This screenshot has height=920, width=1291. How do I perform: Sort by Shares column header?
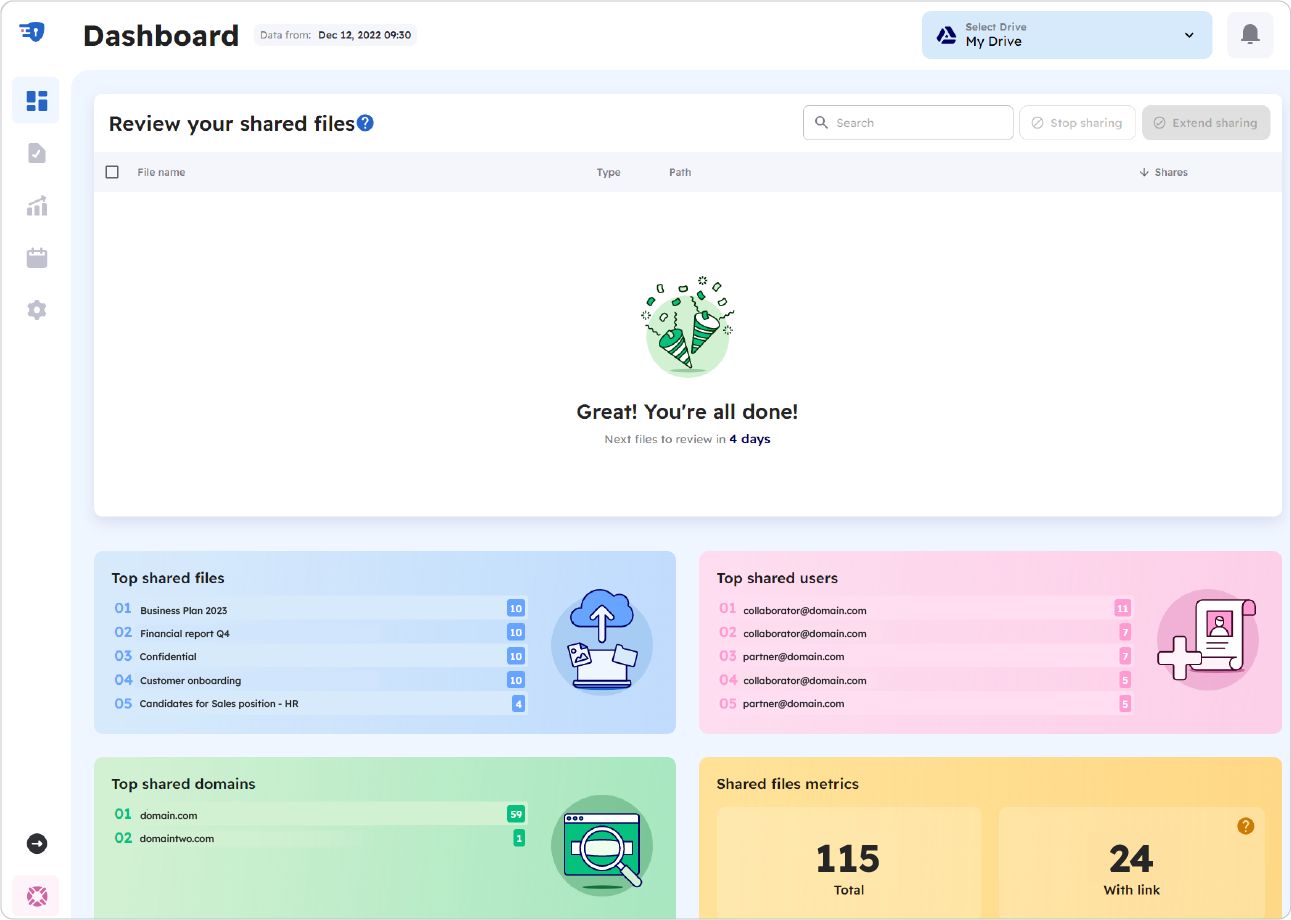1163,172
